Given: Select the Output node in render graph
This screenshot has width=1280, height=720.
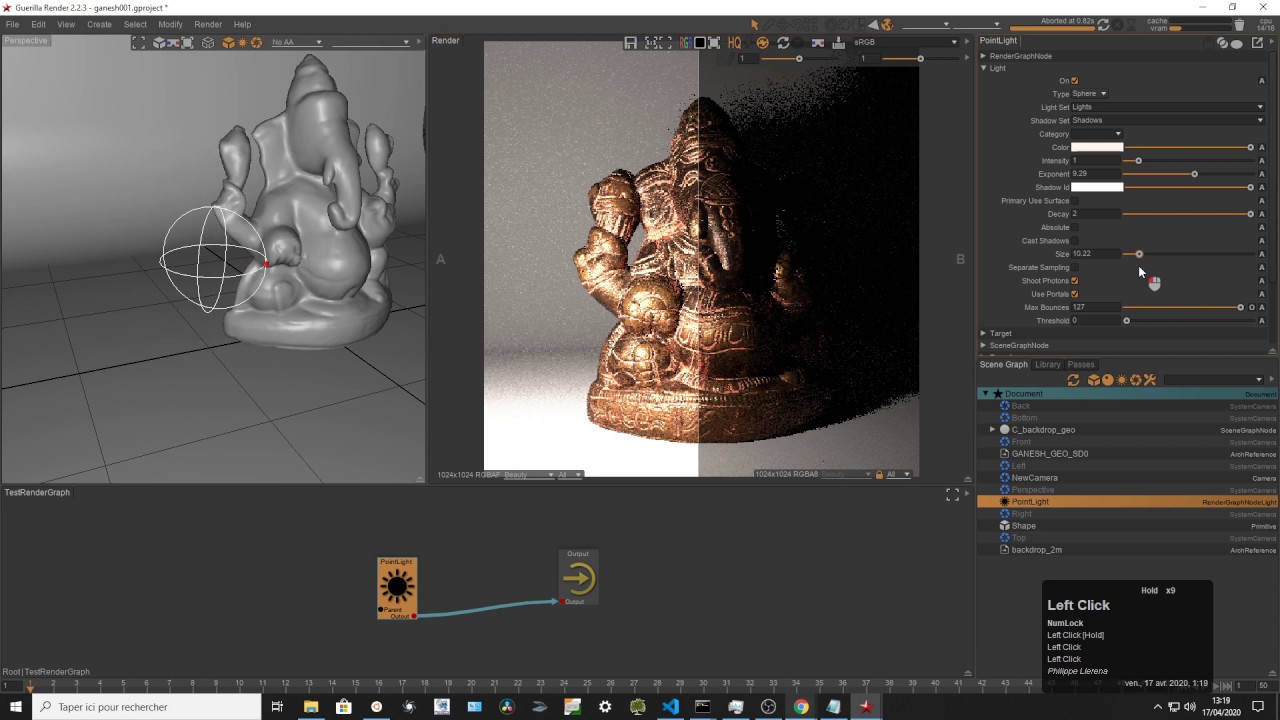Looking at the screenshot, I should (x=578, y=577).
